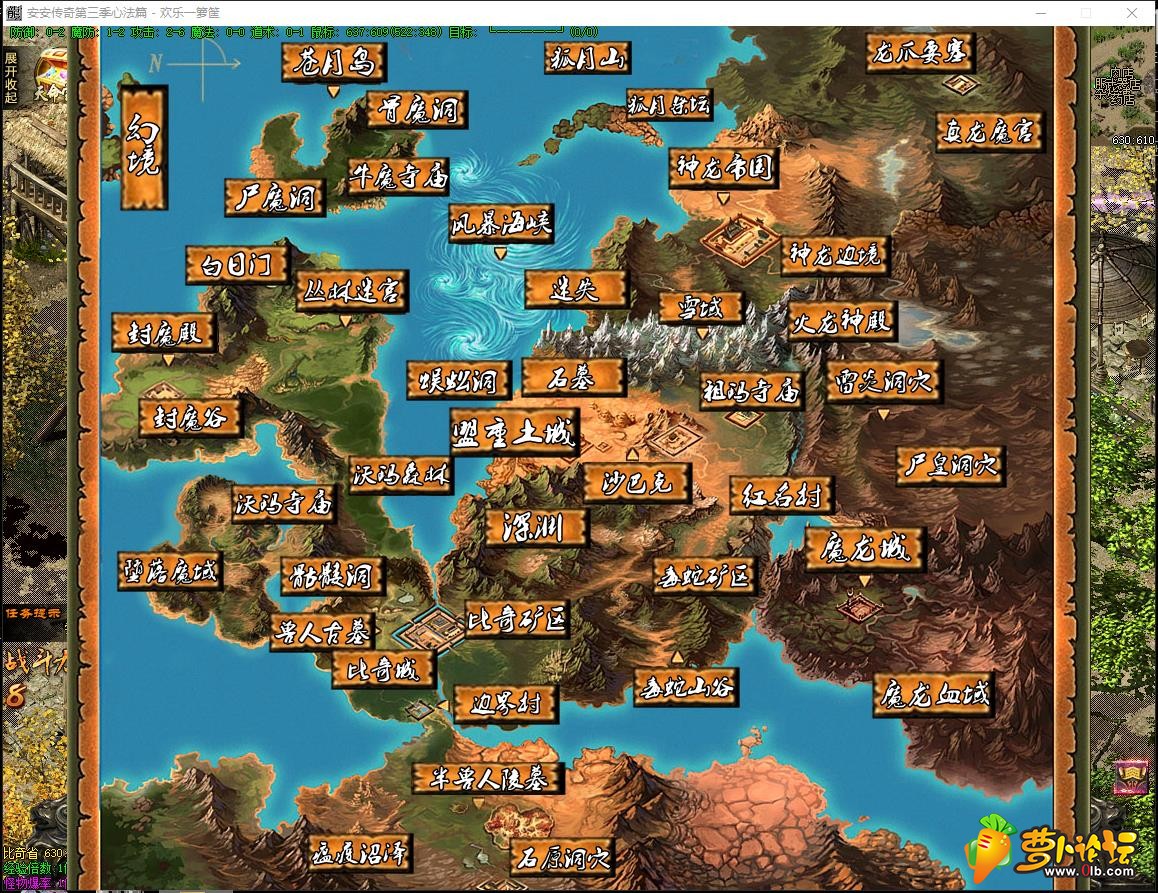Select the 魔龙城 fortress icon

point(859,606)
